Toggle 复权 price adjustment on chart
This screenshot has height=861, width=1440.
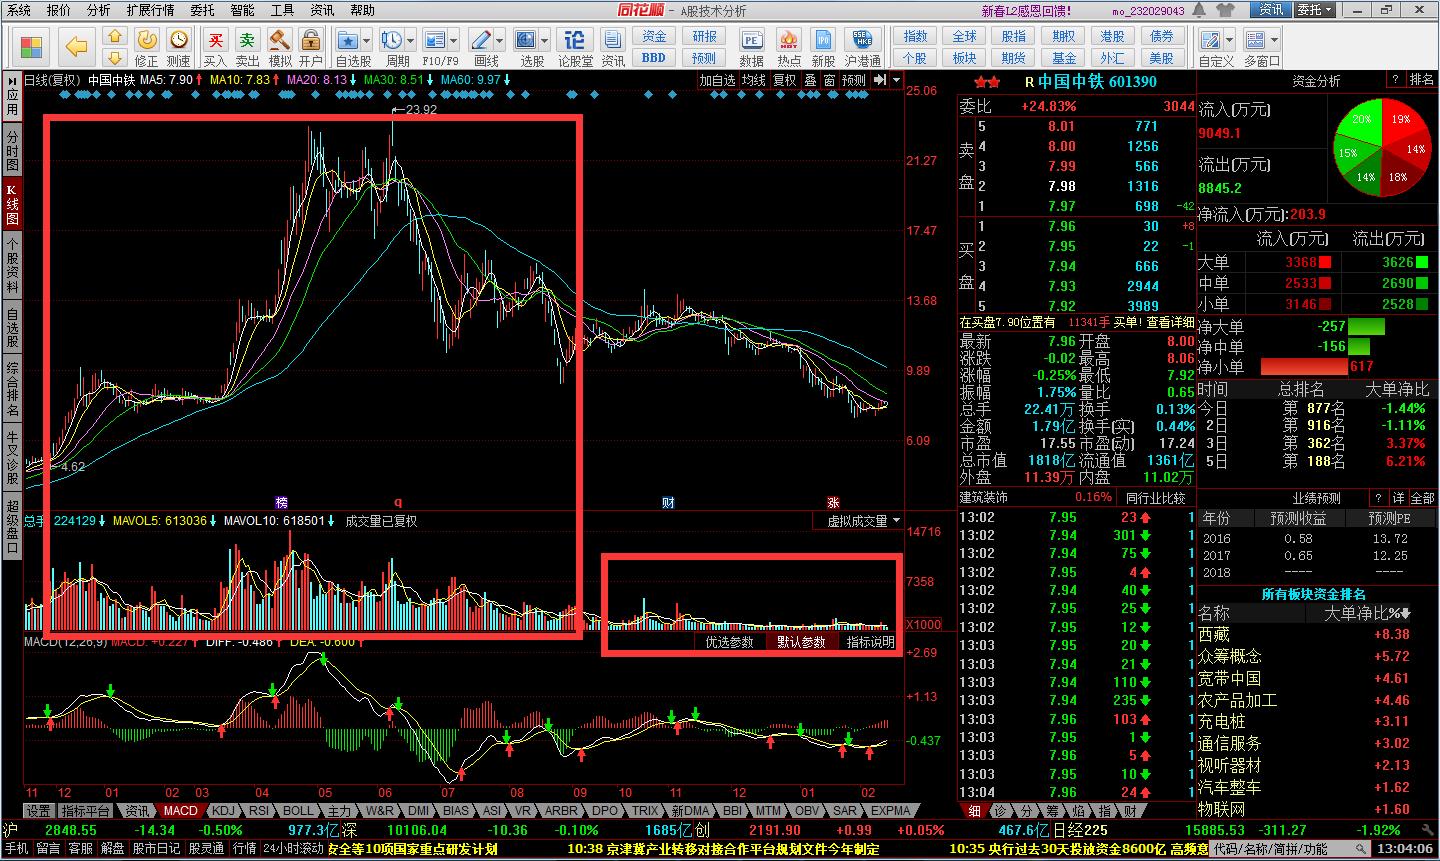(785, 80)
